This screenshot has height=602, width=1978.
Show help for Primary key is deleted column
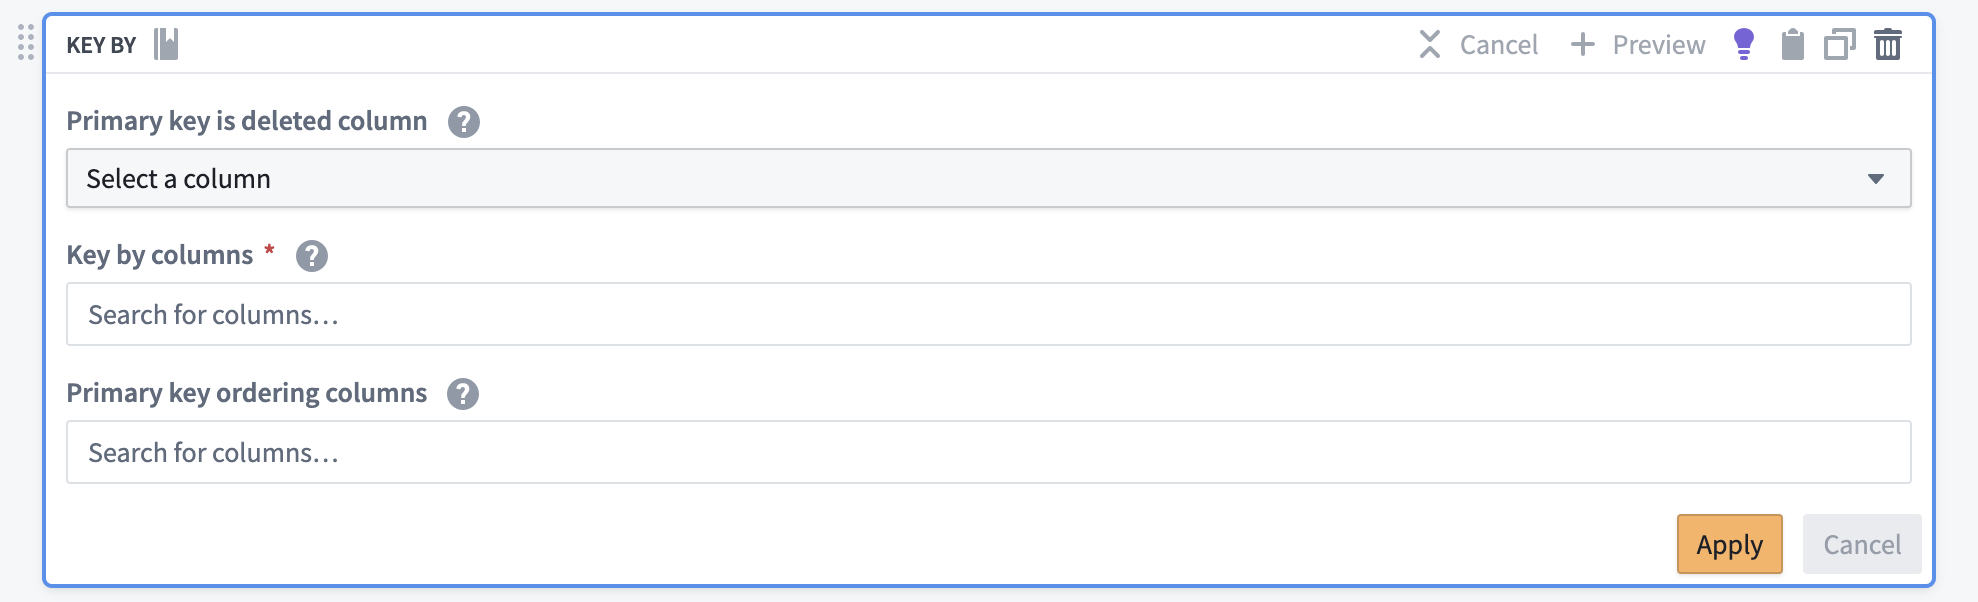point(464,122)
